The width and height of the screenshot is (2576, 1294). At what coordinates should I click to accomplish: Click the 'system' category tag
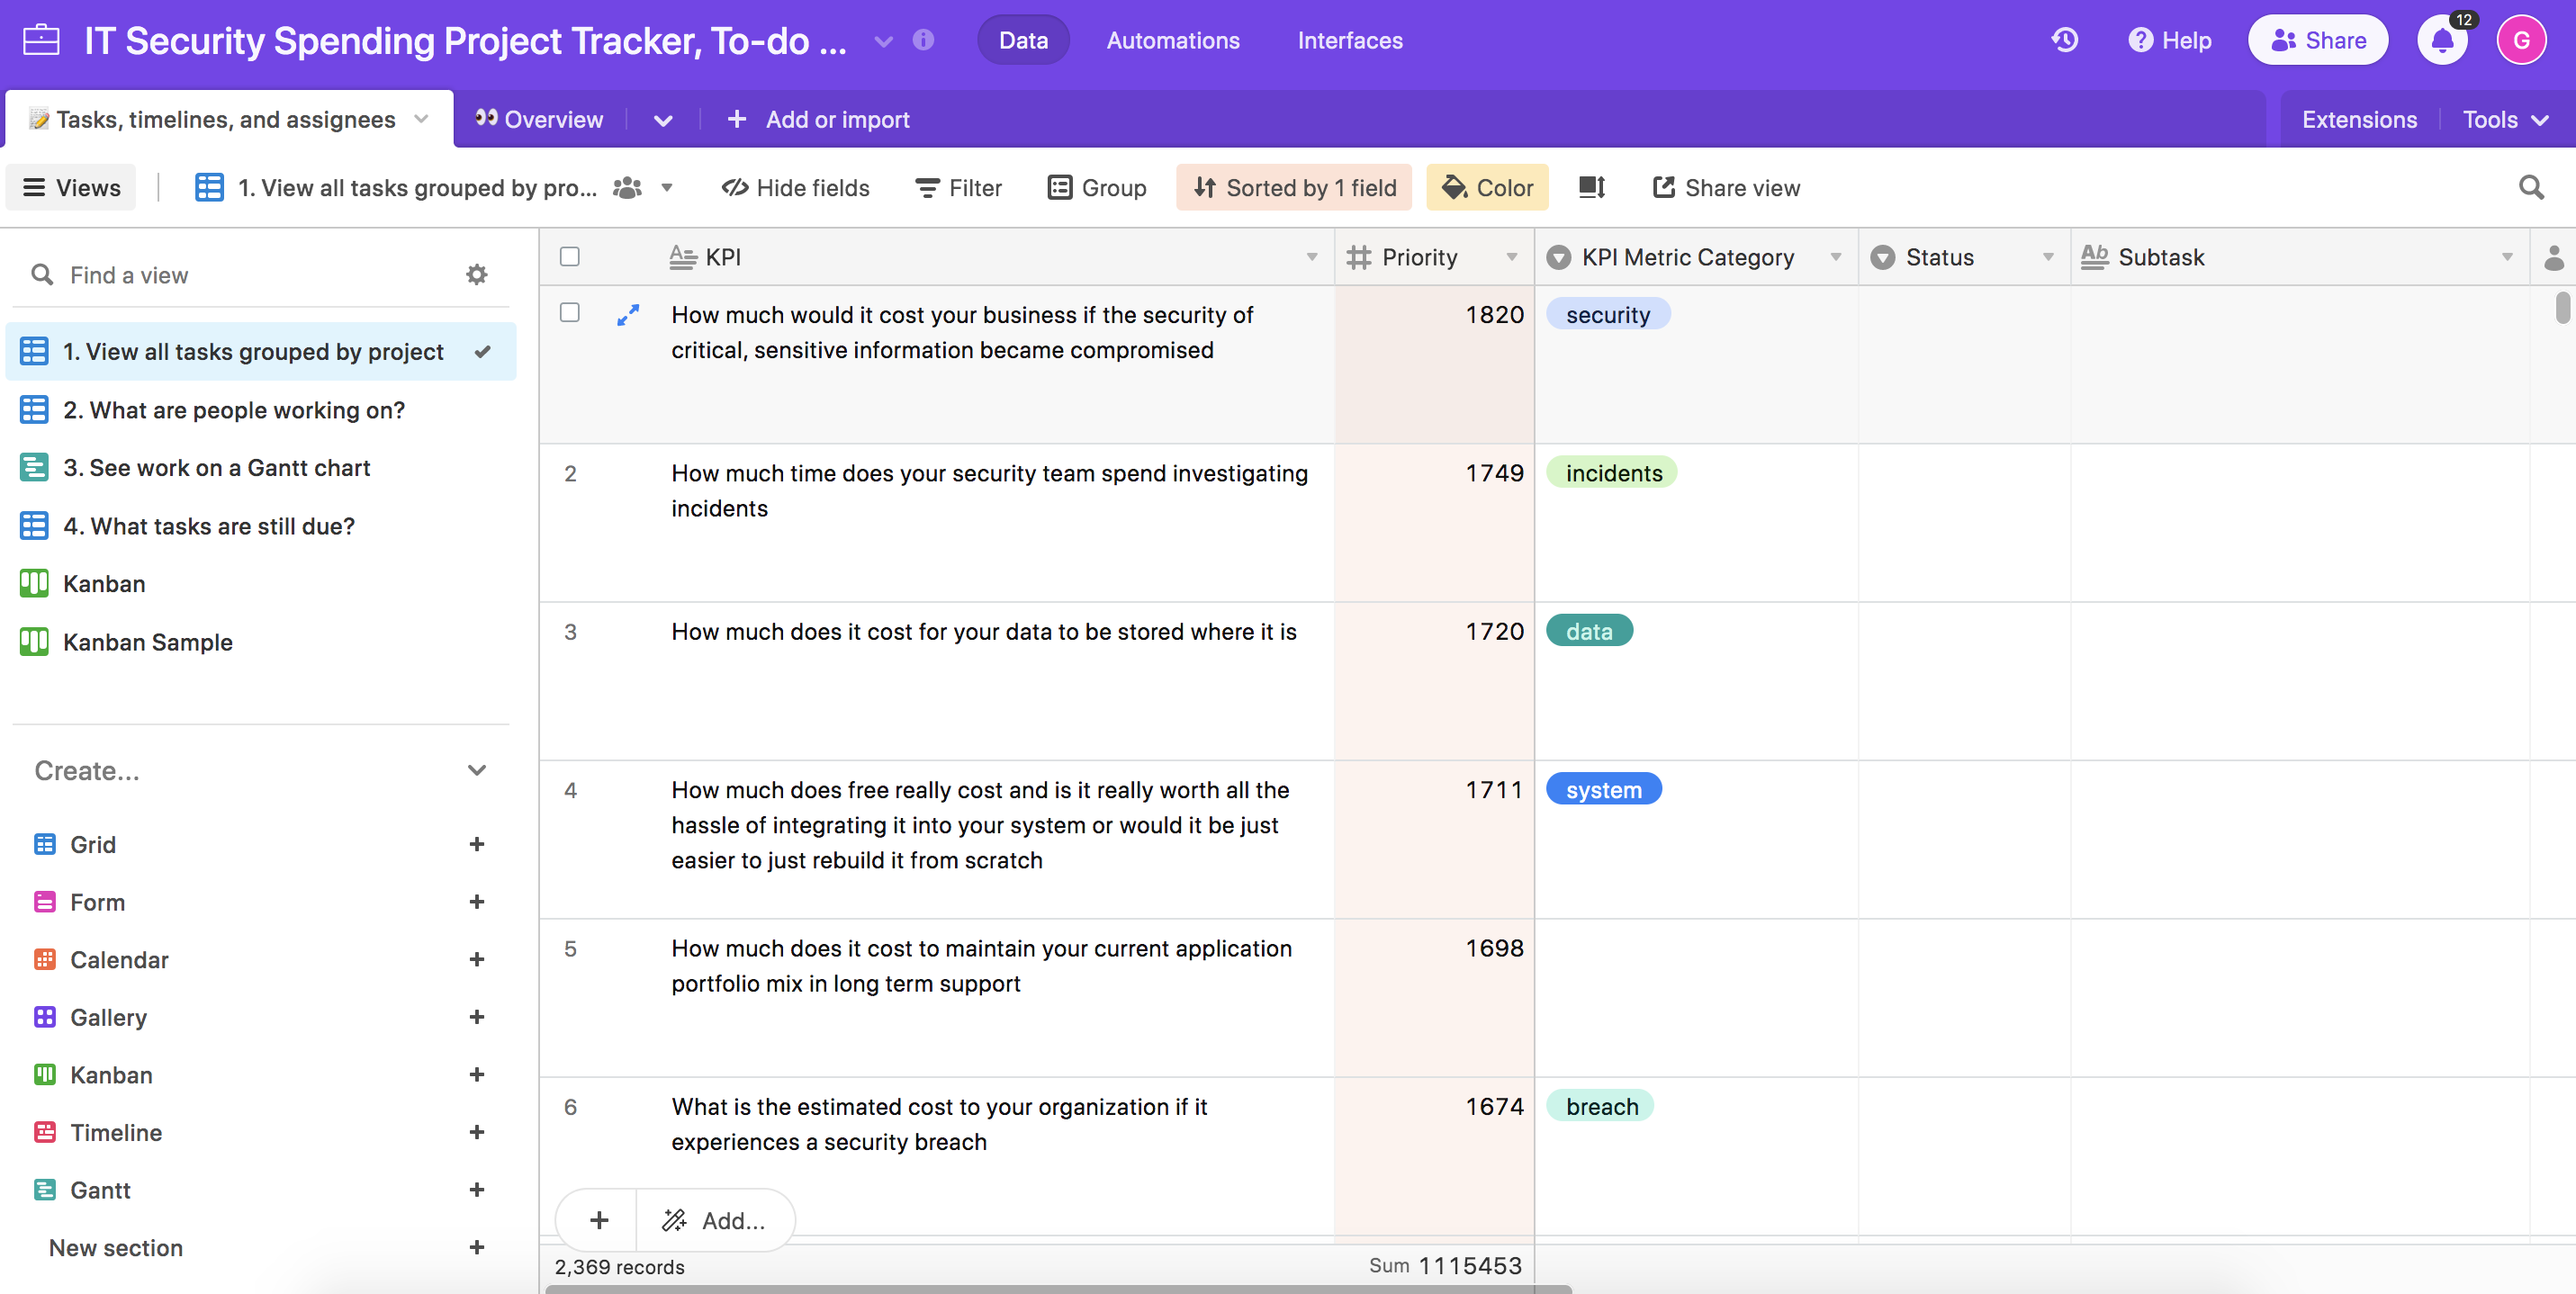pos(1603,789)
